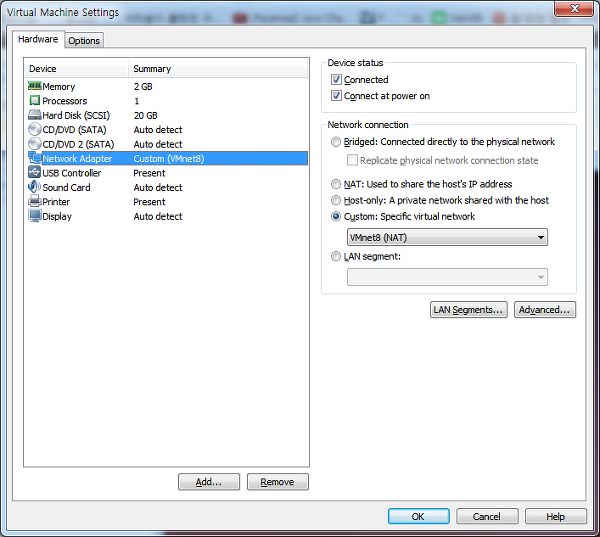Switch to the Options tab
Viewport: 600px width, 537px height.
84,41
